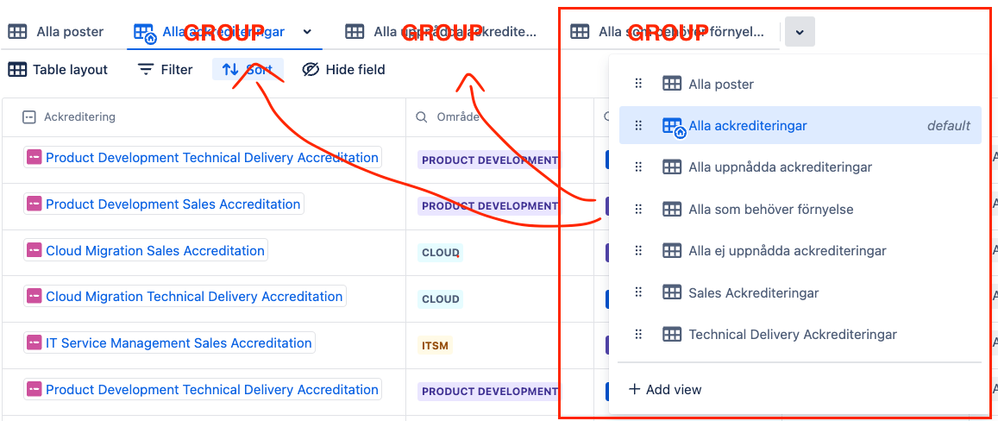Click the filter lines icon beside Filter
This screenshot has height=421, width=998.
pyautogui.click(x=146, y=69)
